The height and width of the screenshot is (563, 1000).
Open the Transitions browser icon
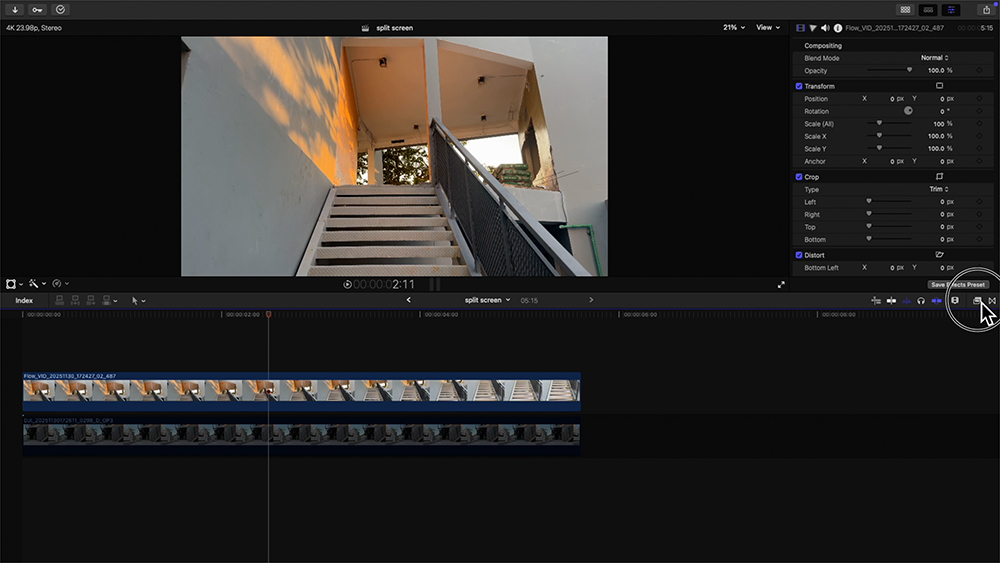(992, 300)
